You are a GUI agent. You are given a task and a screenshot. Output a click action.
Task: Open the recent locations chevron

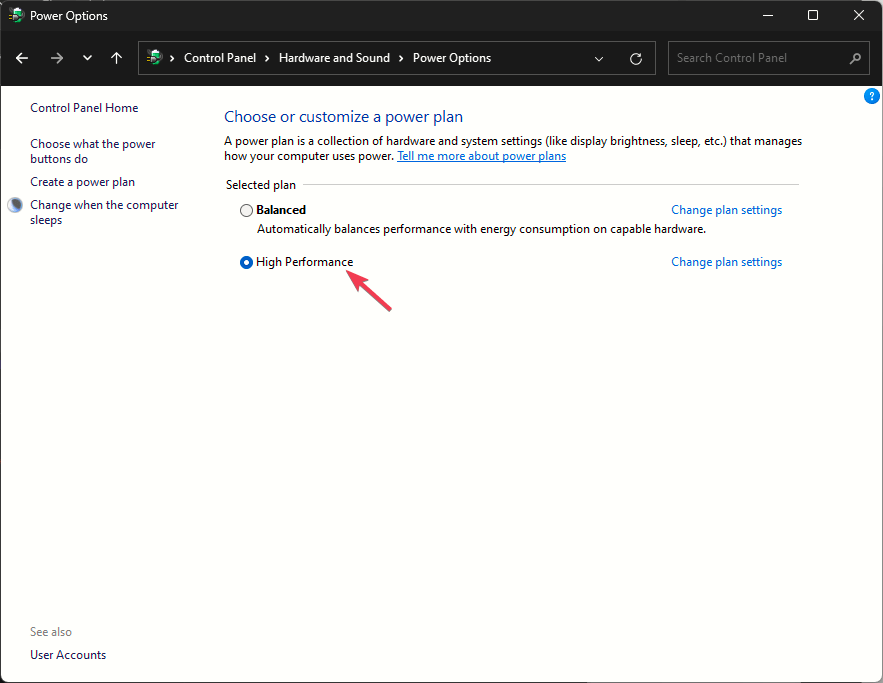86,58
